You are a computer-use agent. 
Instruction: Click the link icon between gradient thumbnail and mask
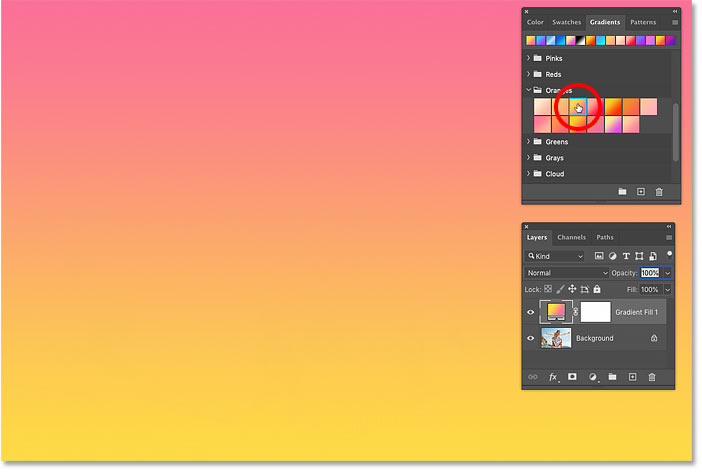tap(576, 312)
